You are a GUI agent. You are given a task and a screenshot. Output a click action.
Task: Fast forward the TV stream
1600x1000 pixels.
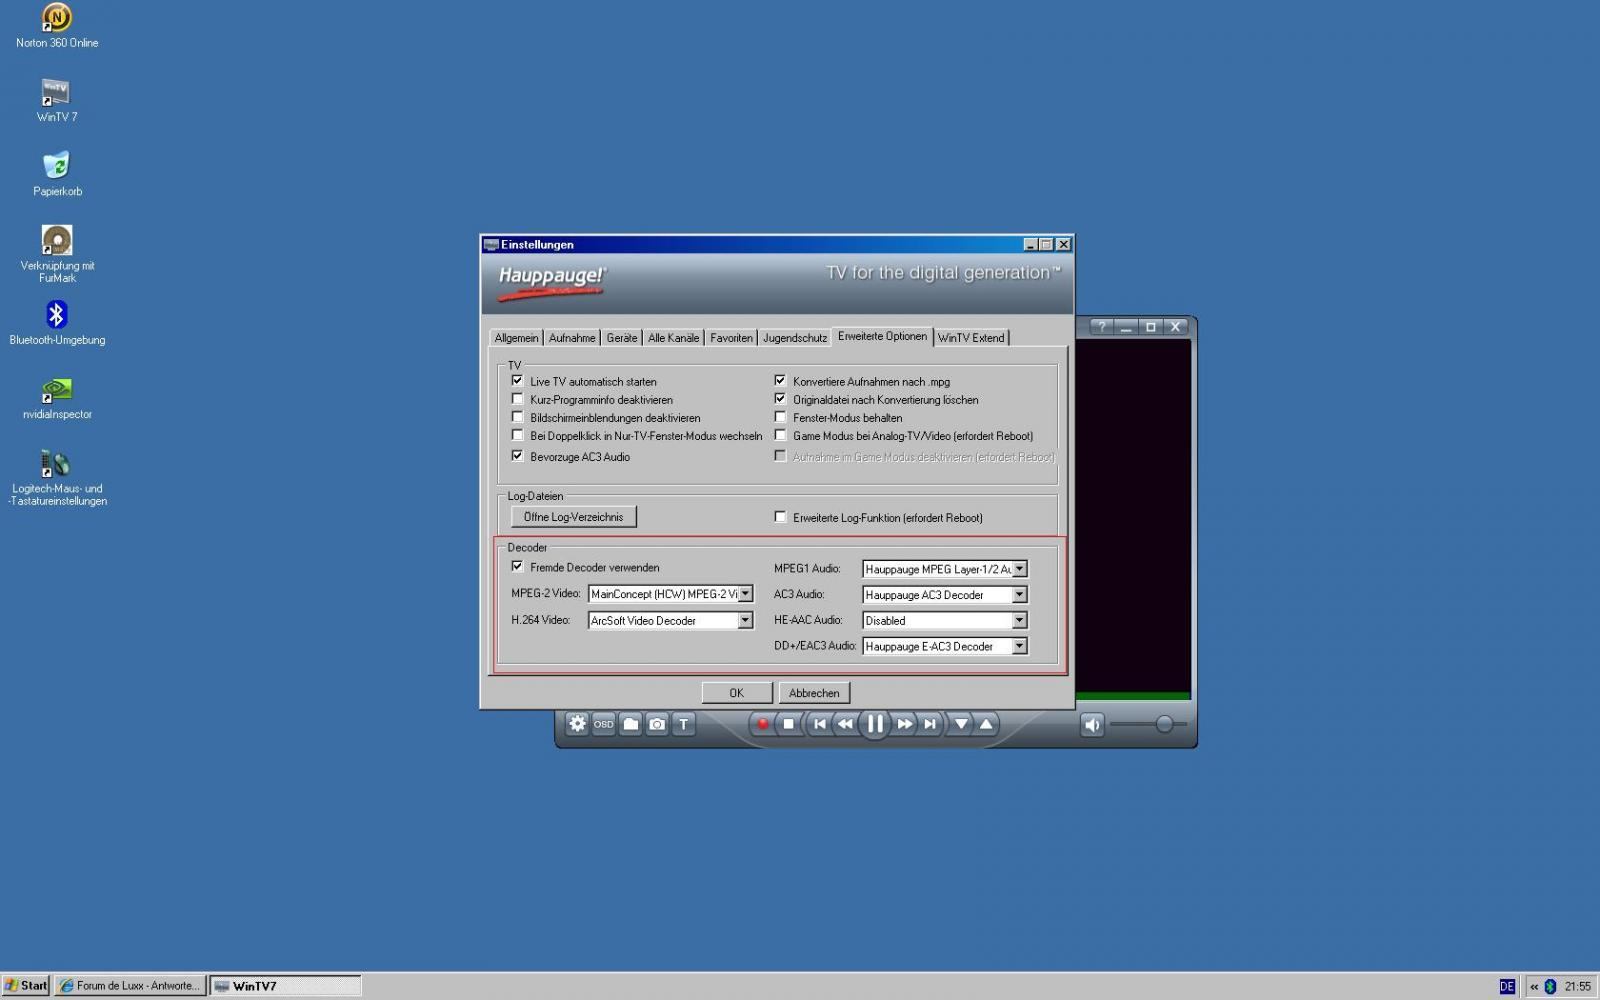click(905, 724)
